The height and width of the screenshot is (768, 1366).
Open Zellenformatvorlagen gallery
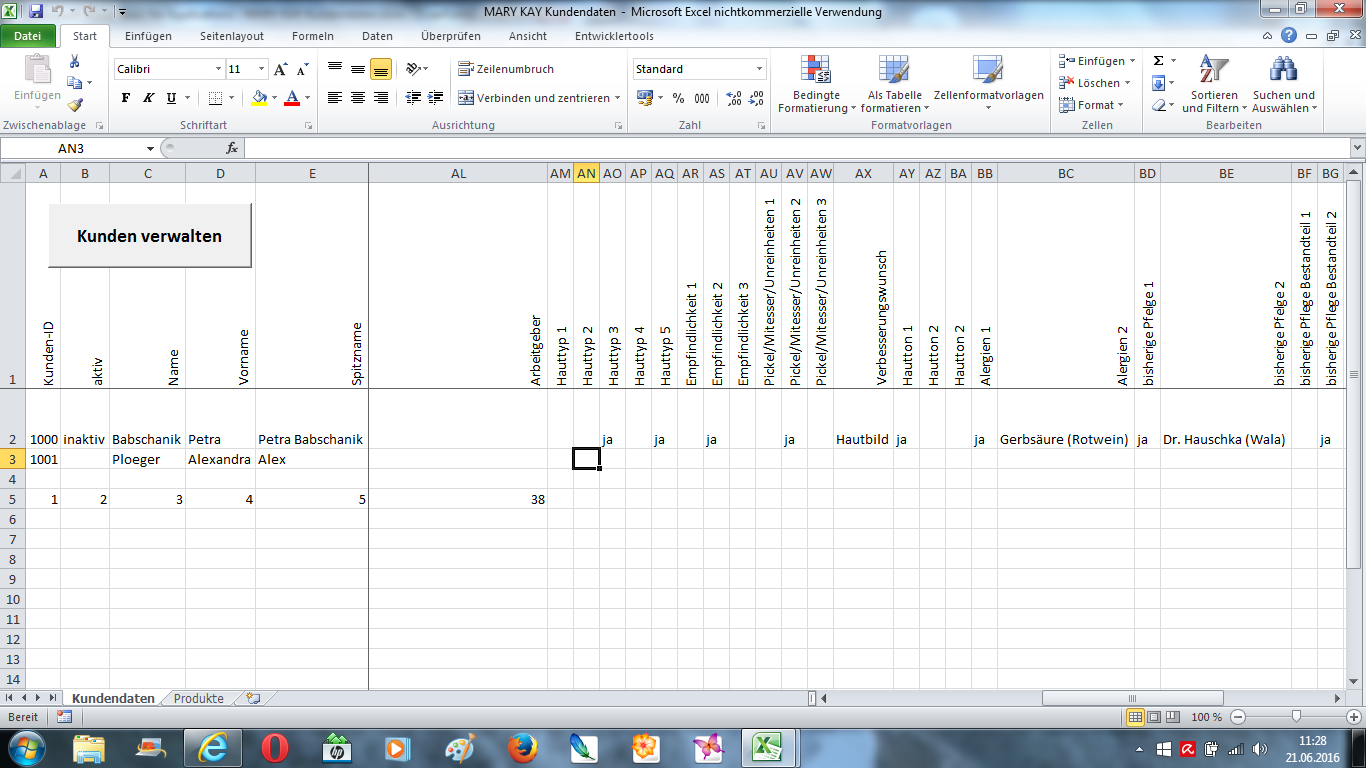(x=988, y=84)
